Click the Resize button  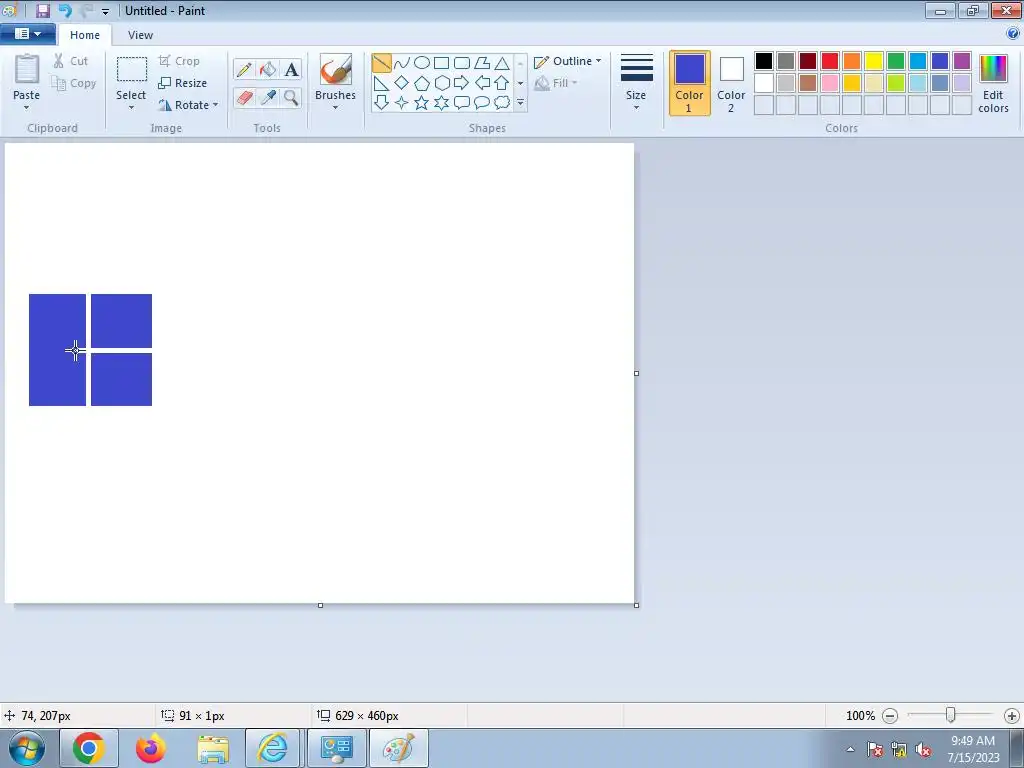[183, 83]
